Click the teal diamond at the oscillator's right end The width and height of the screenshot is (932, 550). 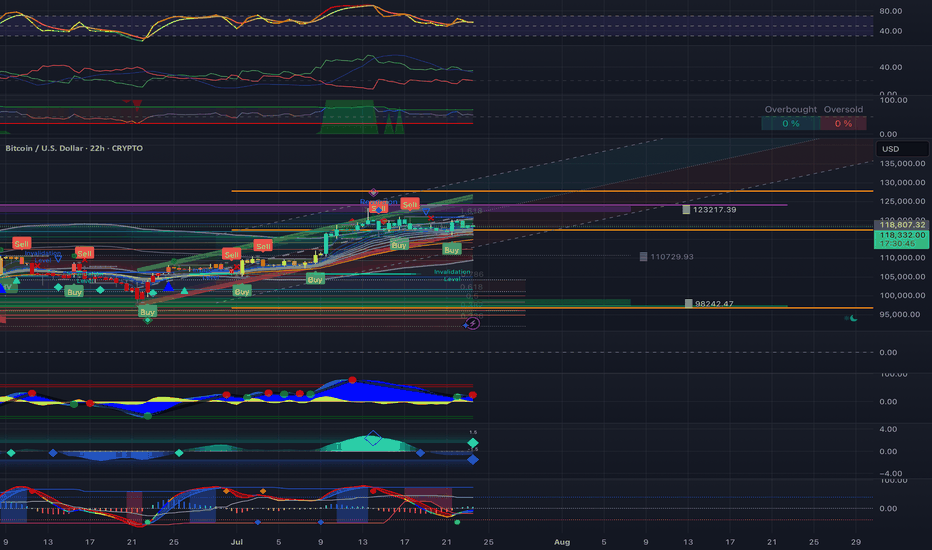pos(473,443)
